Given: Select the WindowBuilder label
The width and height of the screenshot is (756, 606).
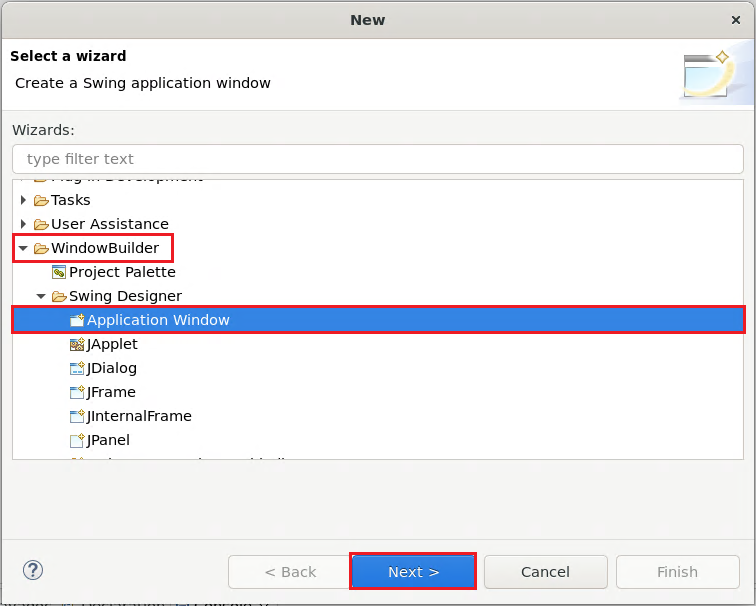Looking at the screenshot, I should [x=105, y=248].
